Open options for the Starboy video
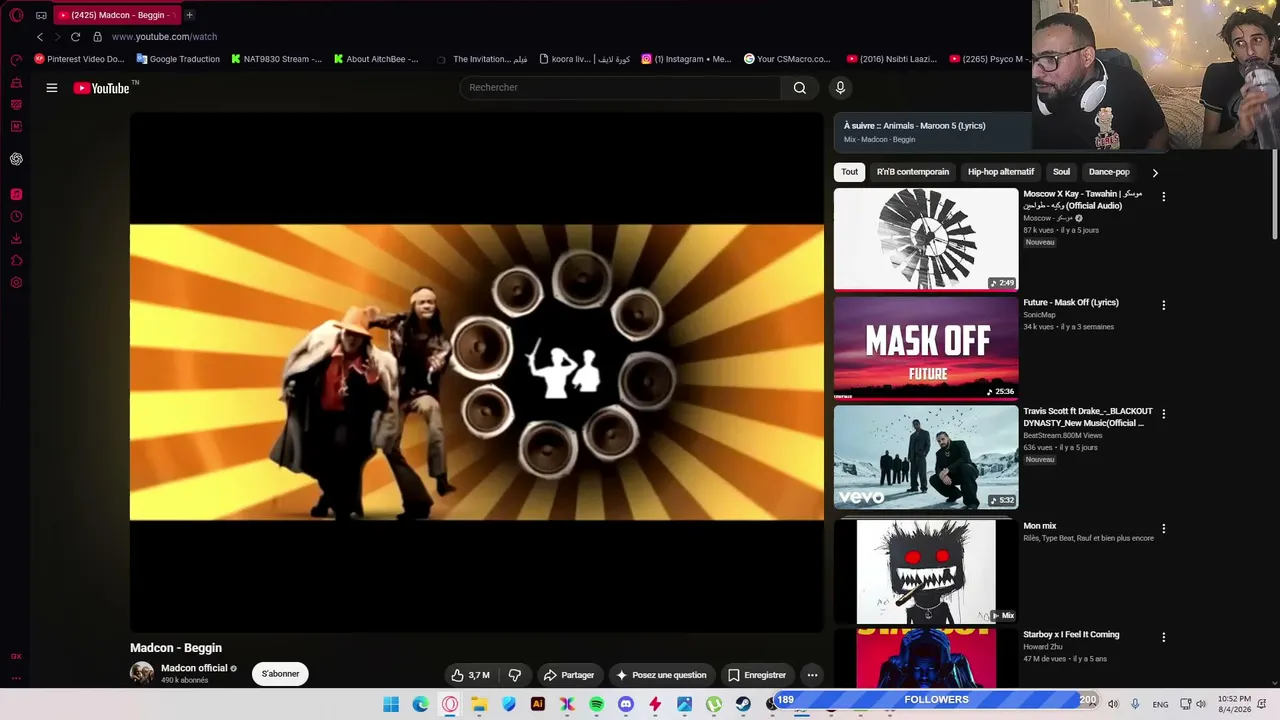The image size is (1280, 720). tap(1163, 637)
